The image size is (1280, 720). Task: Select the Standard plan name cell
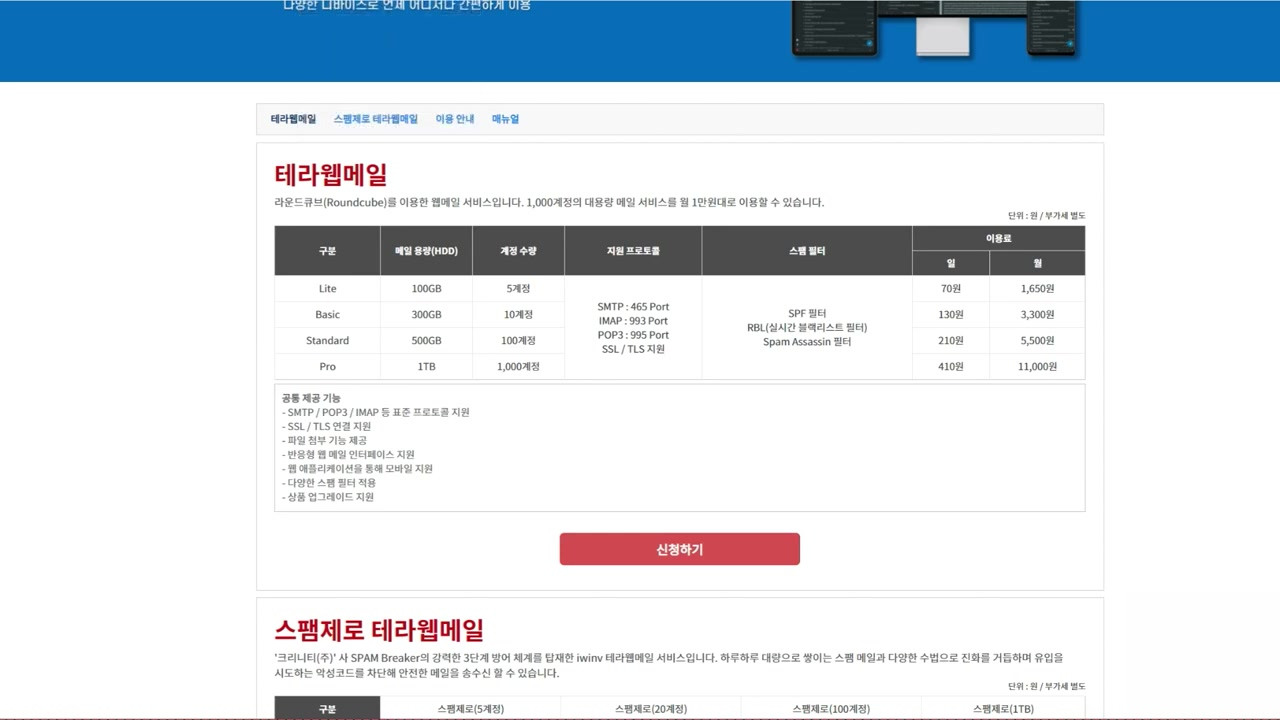click(x=328, y=341)
